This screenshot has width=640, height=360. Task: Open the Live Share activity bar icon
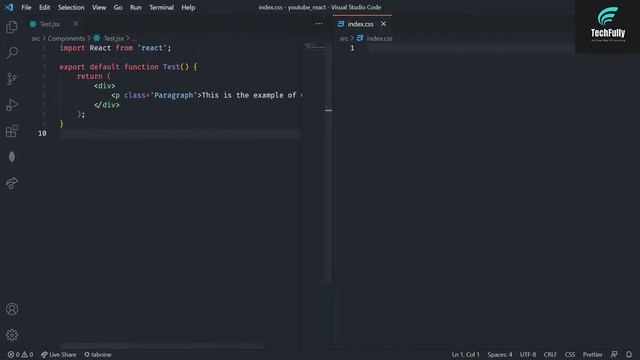12,183
